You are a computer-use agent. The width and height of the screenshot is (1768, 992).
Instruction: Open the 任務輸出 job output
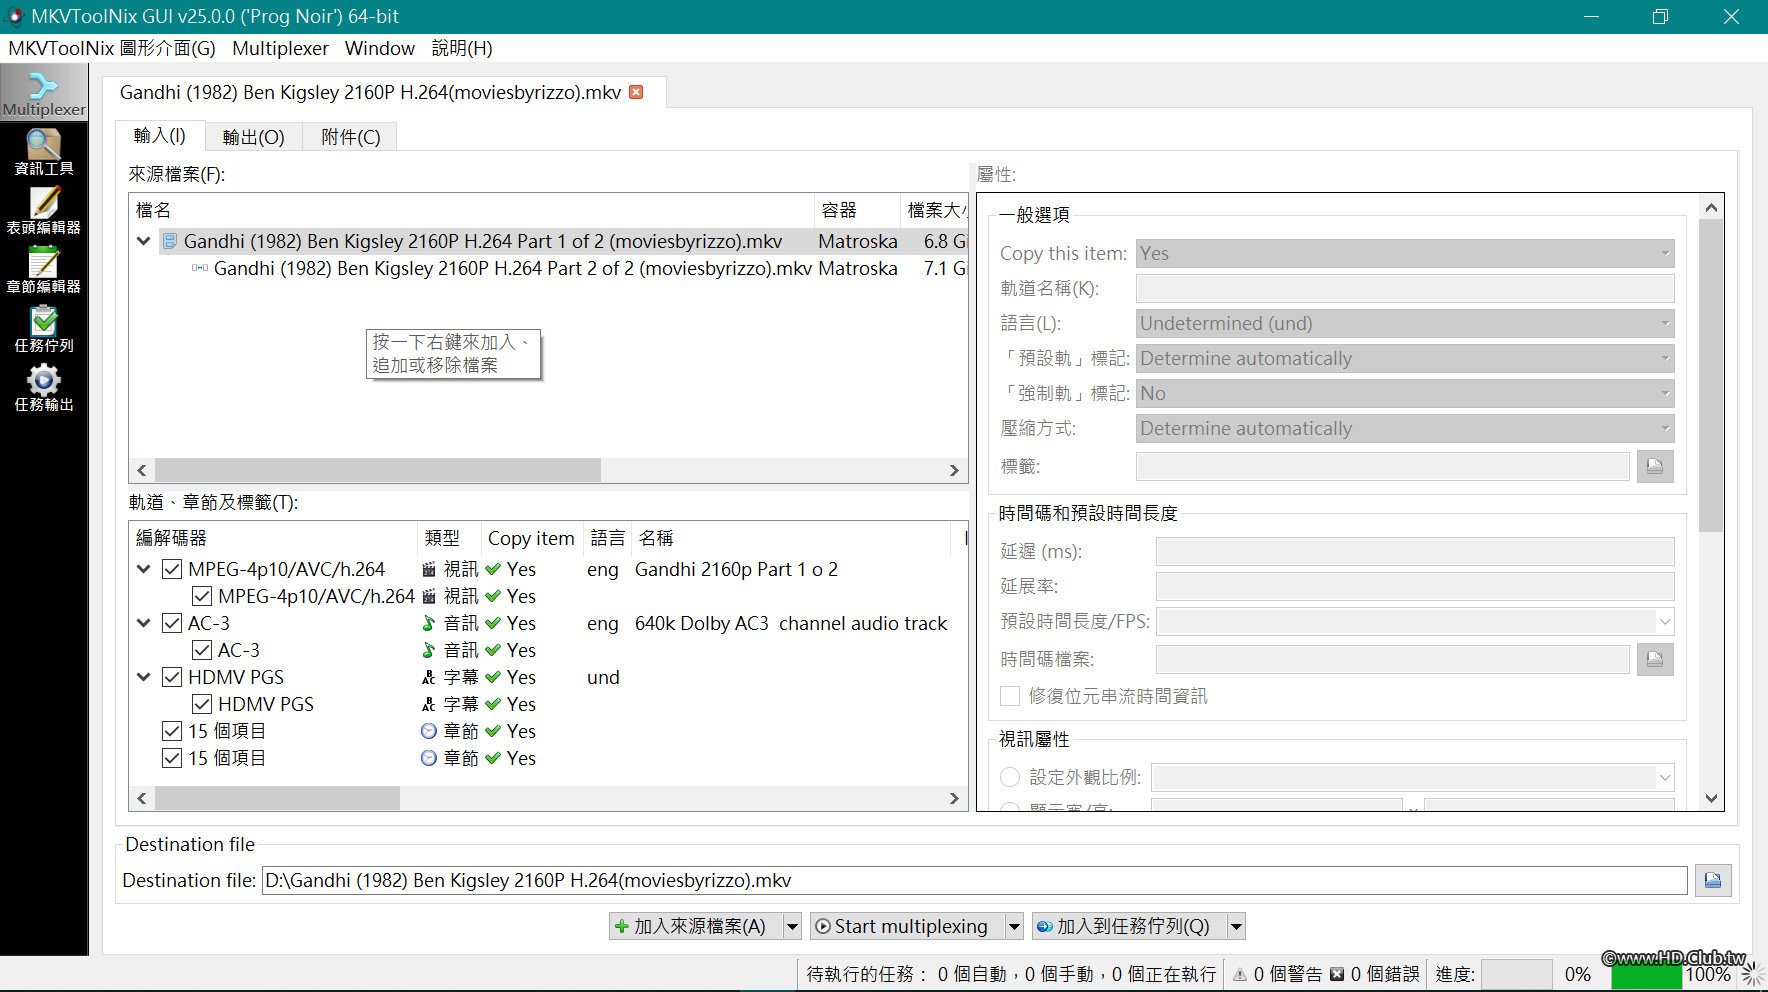click(x=44, y=388)
